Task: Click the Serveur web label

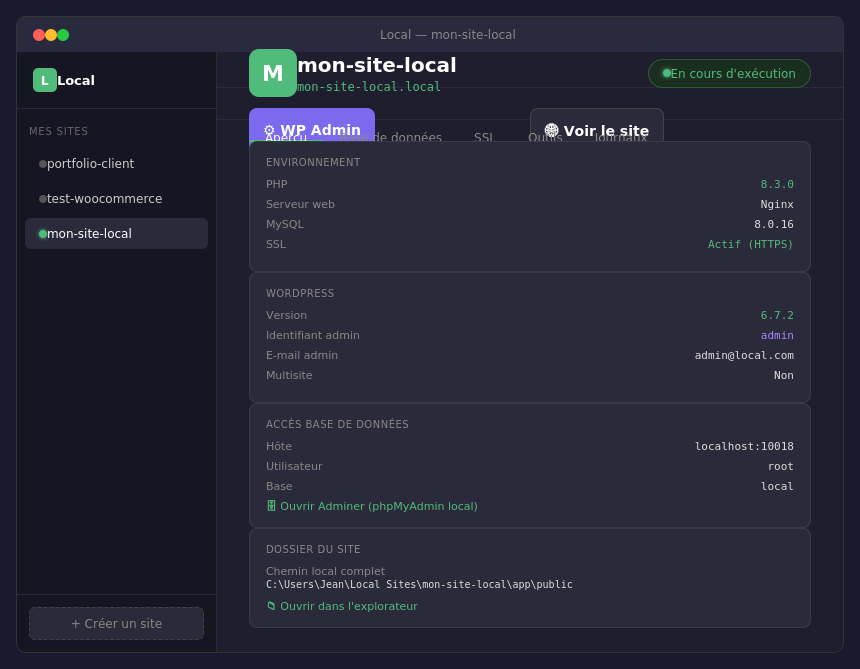Action: (x=300, y=204)
